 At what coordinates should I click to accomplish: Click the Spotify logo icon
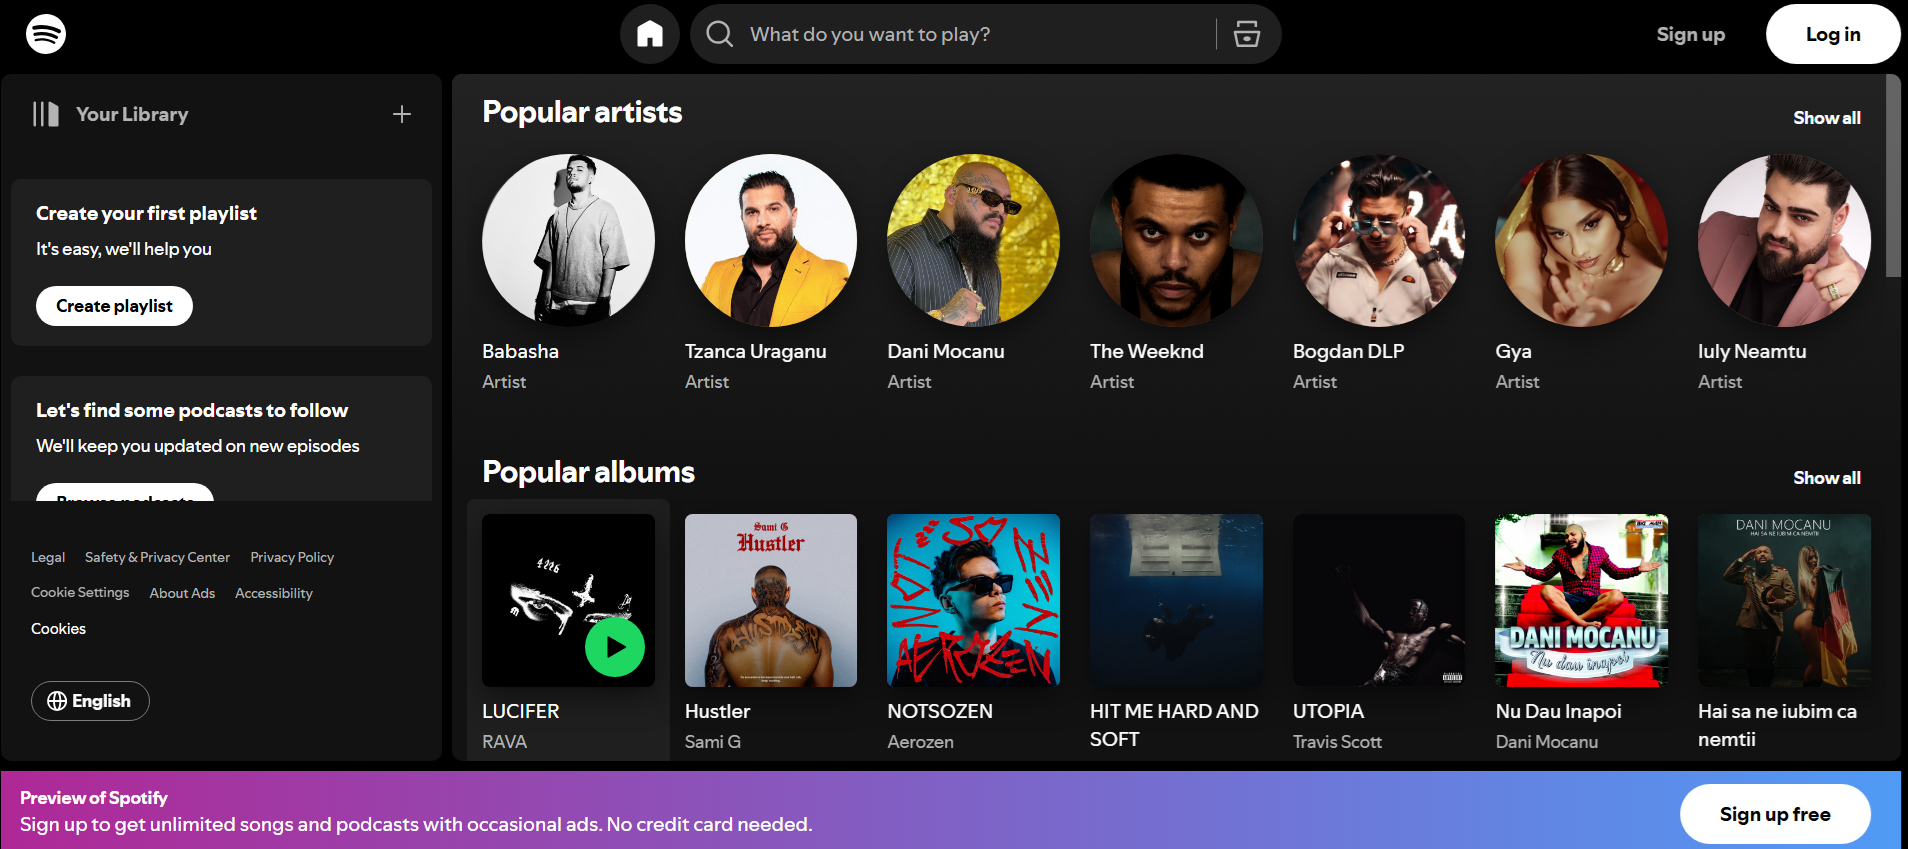pyautogui.click(x=46, y=34)
